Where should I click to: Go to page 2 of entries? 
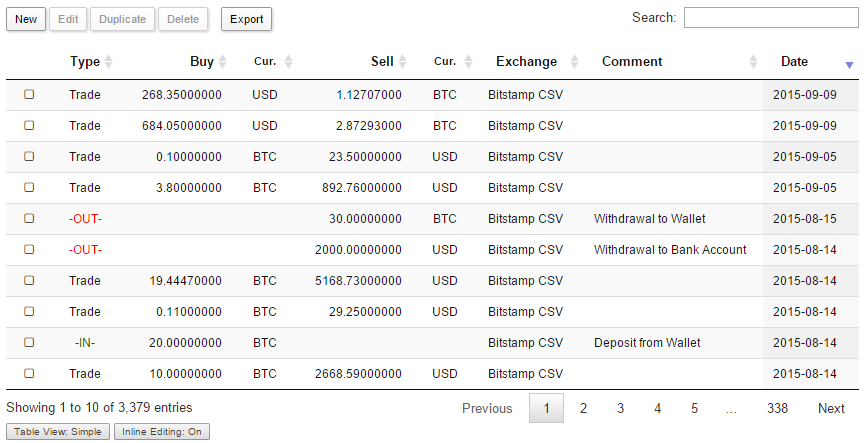click(x=583, y=408)
